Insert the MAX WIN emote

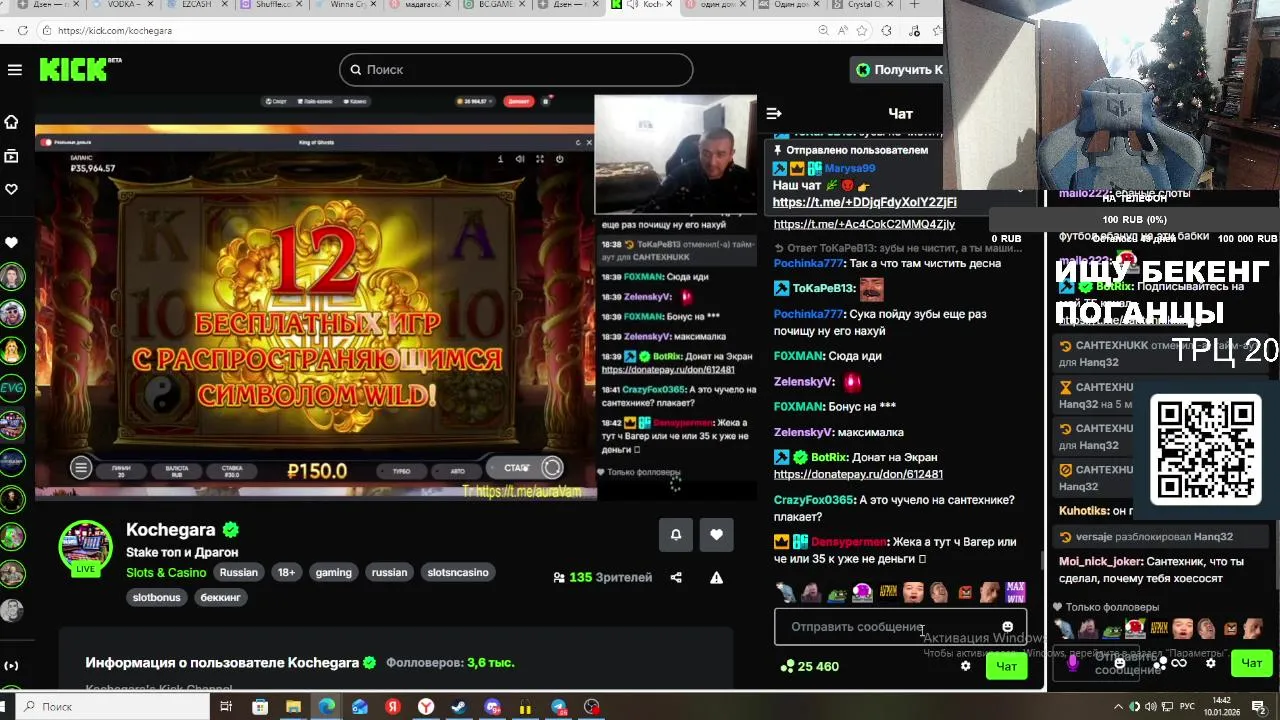(1015, 593)
